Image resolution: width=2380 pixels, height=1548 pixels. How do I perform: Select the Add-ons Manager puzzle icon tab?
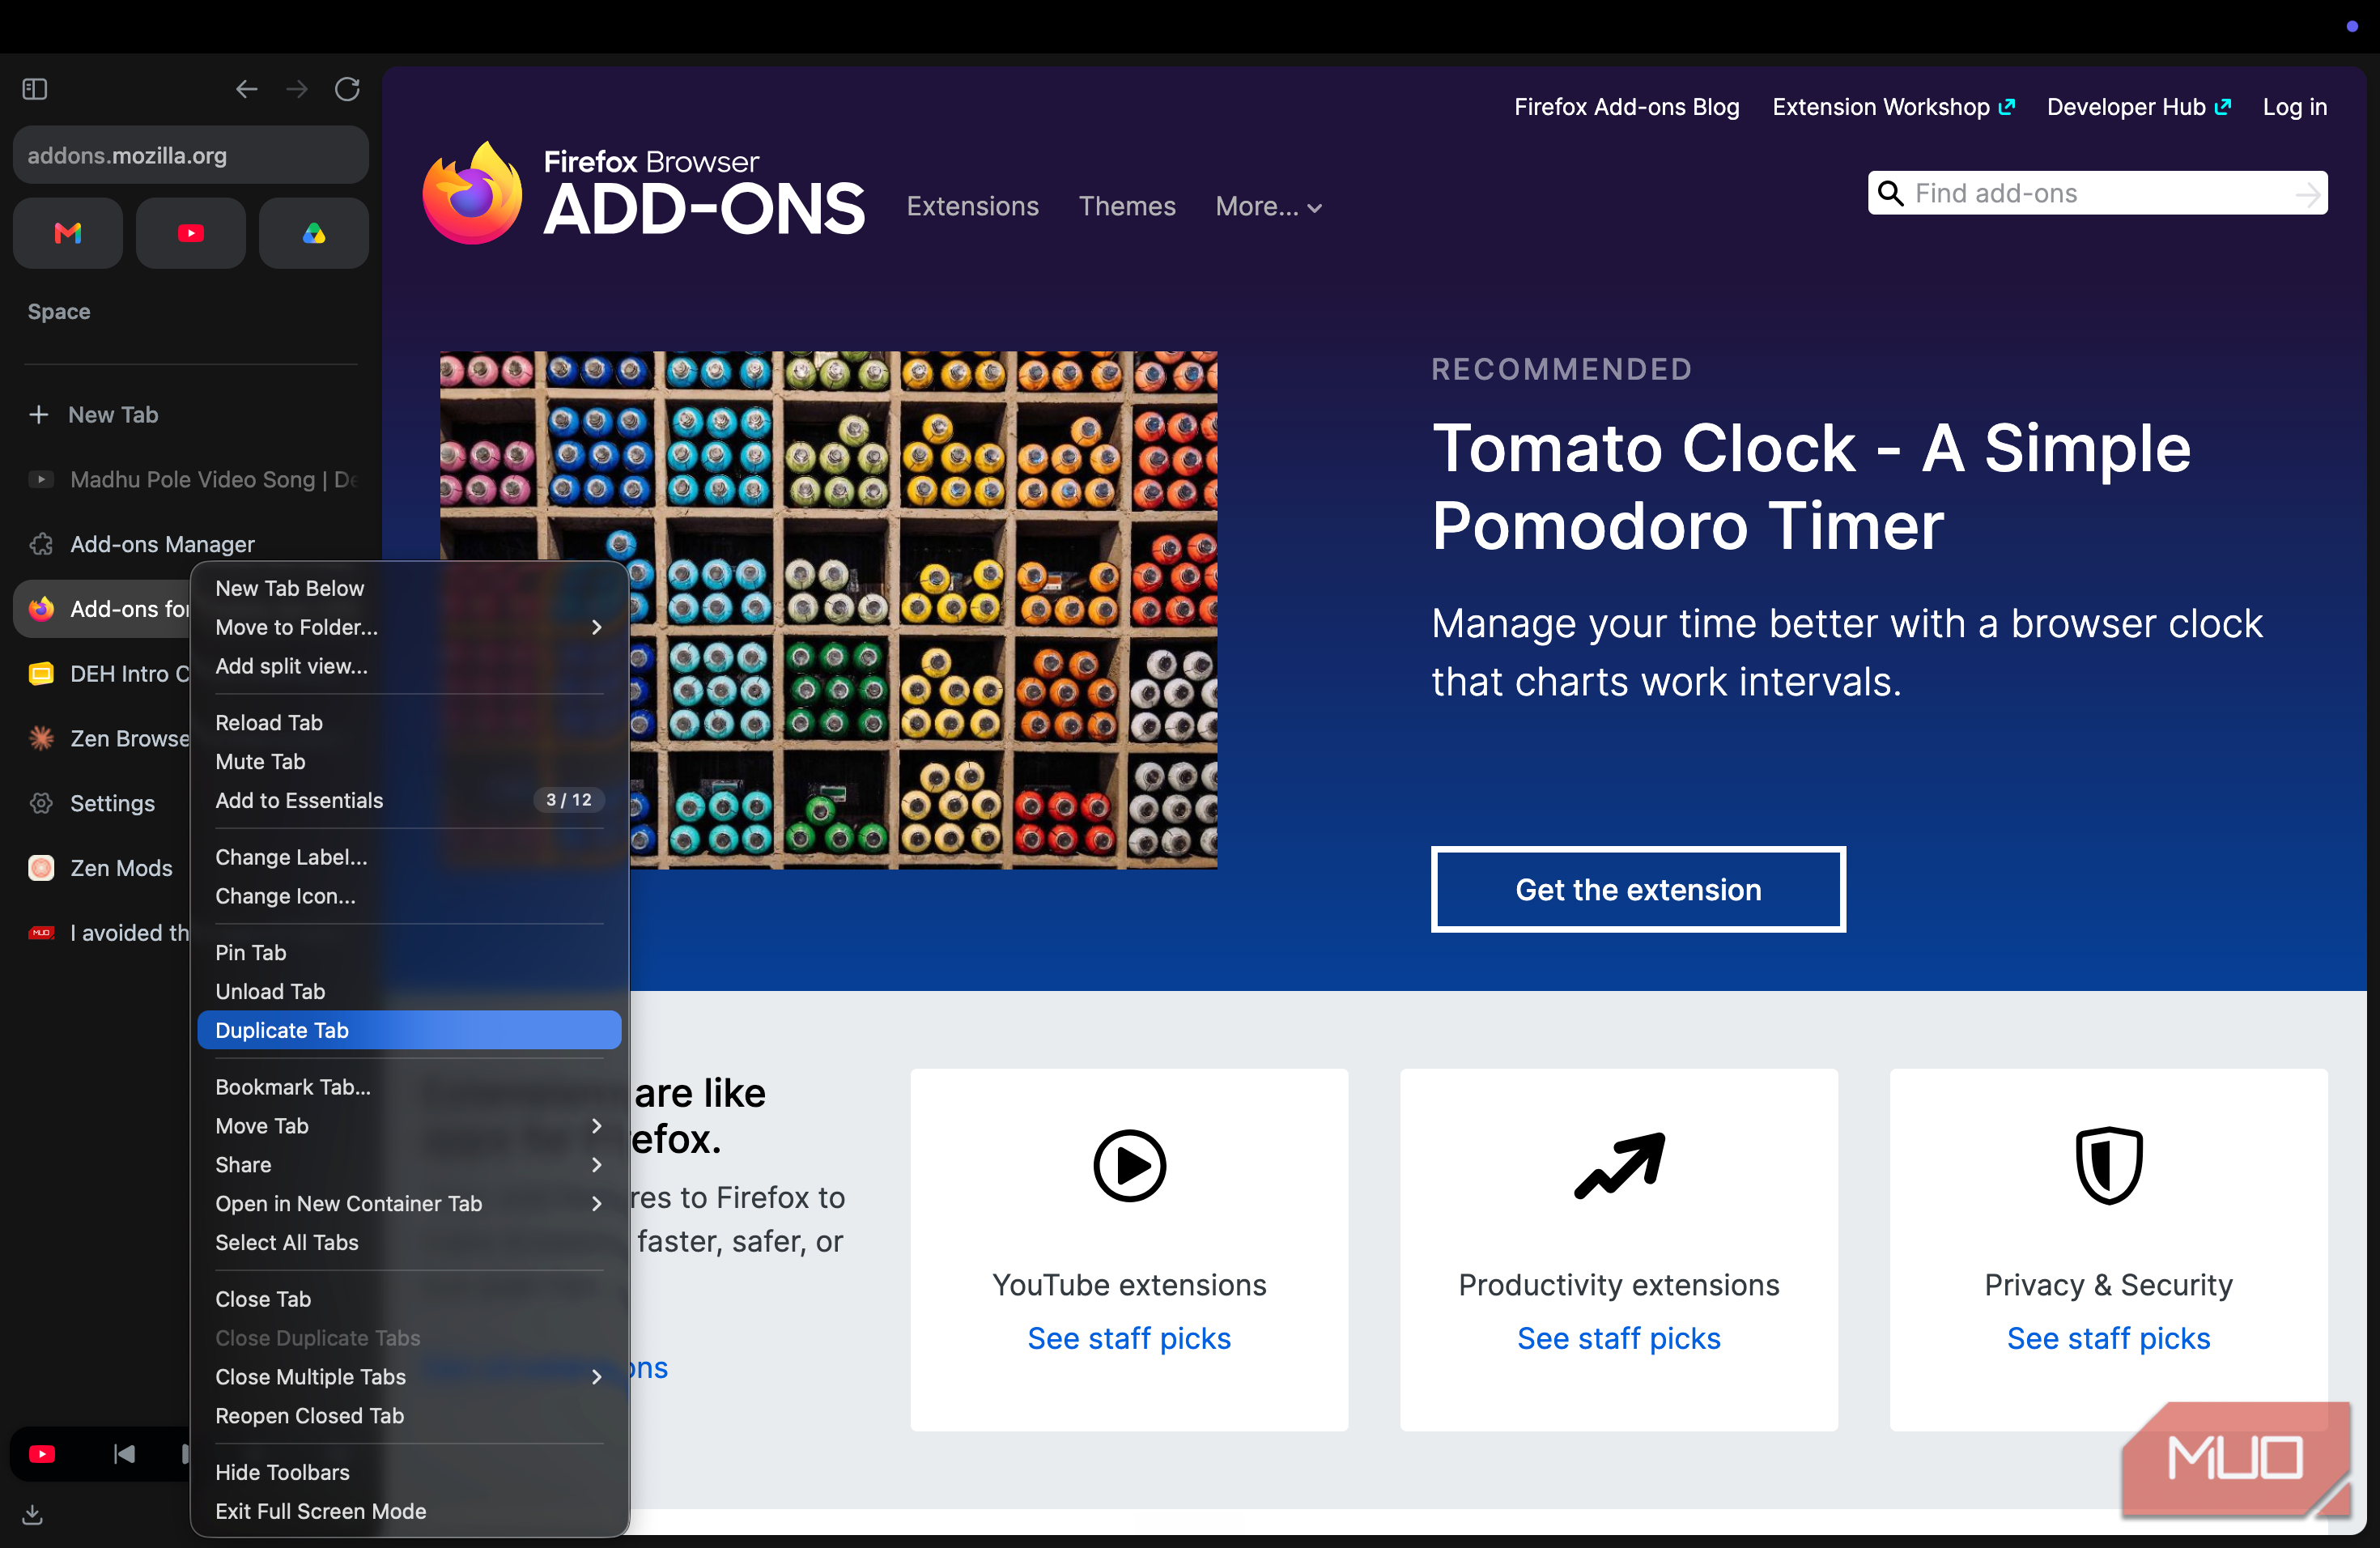pos(41,544)
